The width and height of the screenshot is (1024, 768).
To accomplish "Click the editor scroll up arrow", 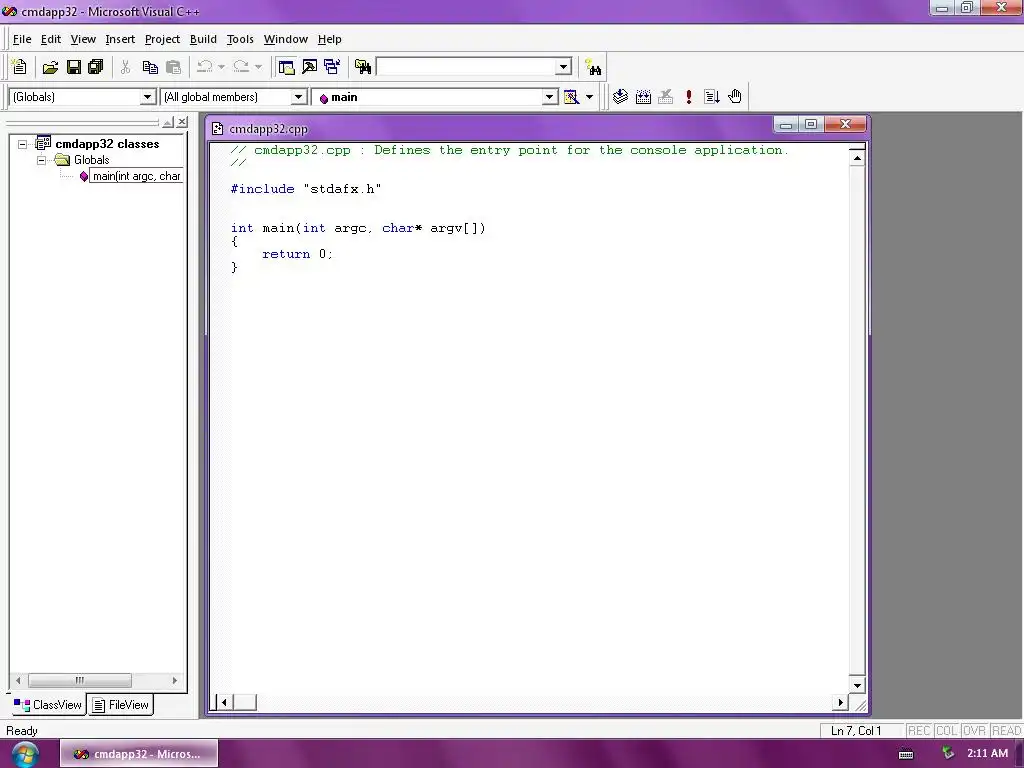I will pyautogui.click(x=857, y=158).
